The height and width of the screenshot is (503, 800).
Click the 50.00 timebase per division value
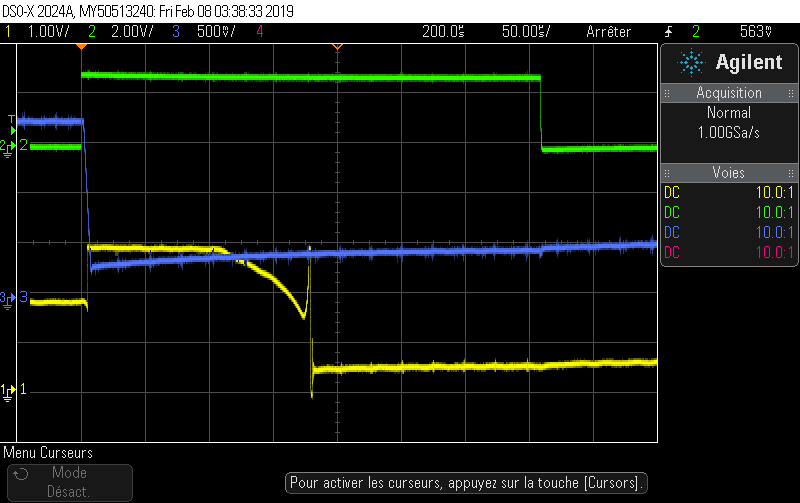point(526,32)
